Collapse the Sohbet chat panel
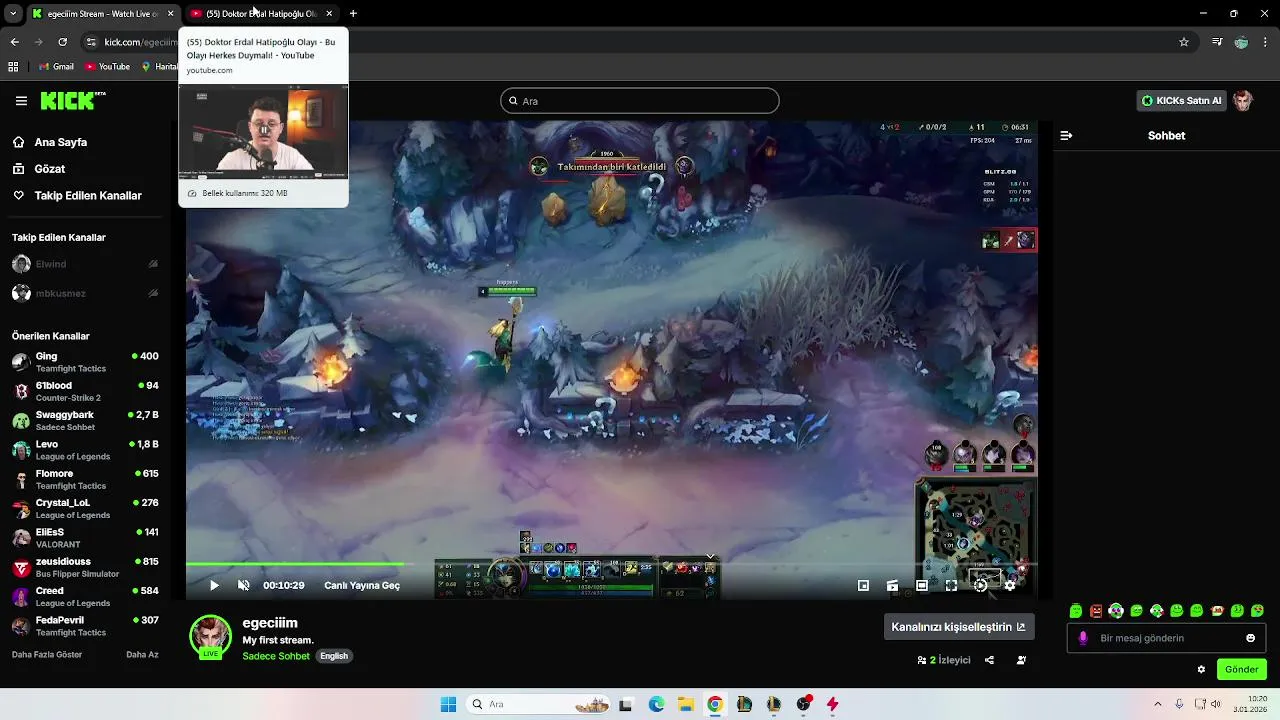The width and height of the screenshot is (1280, 720). point(1066,135)
